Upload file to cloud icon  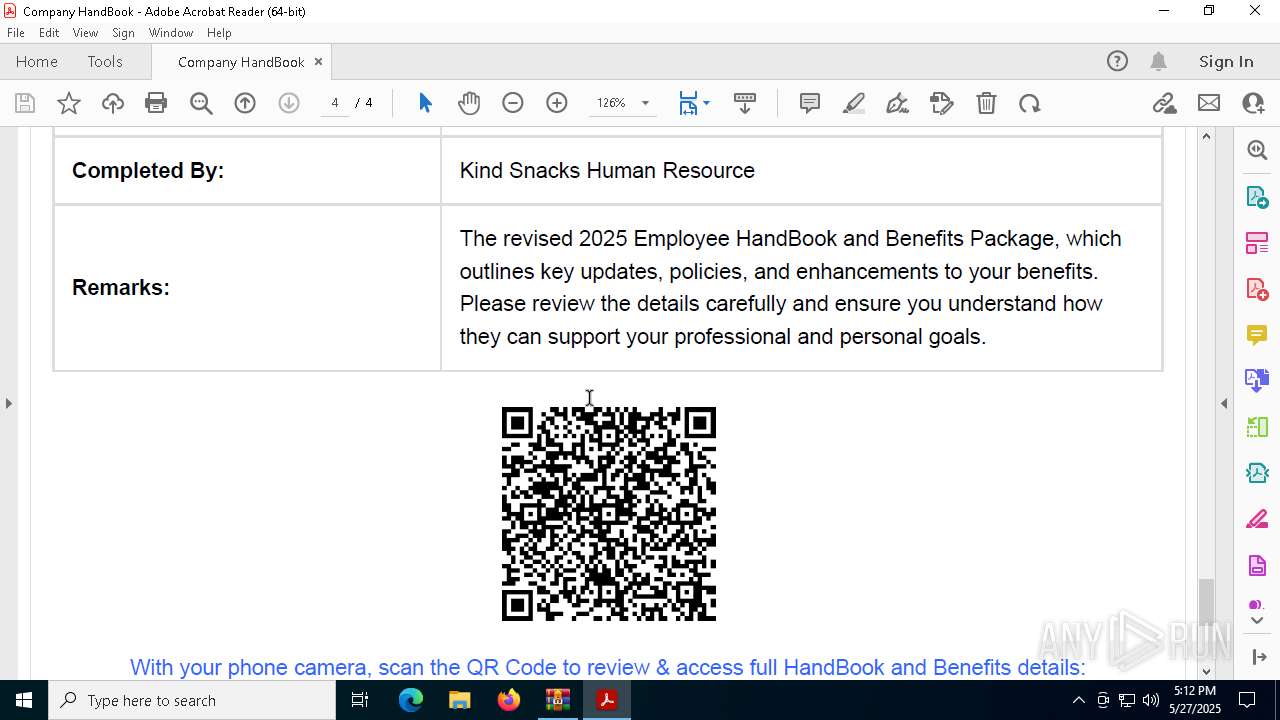(x=113, y=103)
